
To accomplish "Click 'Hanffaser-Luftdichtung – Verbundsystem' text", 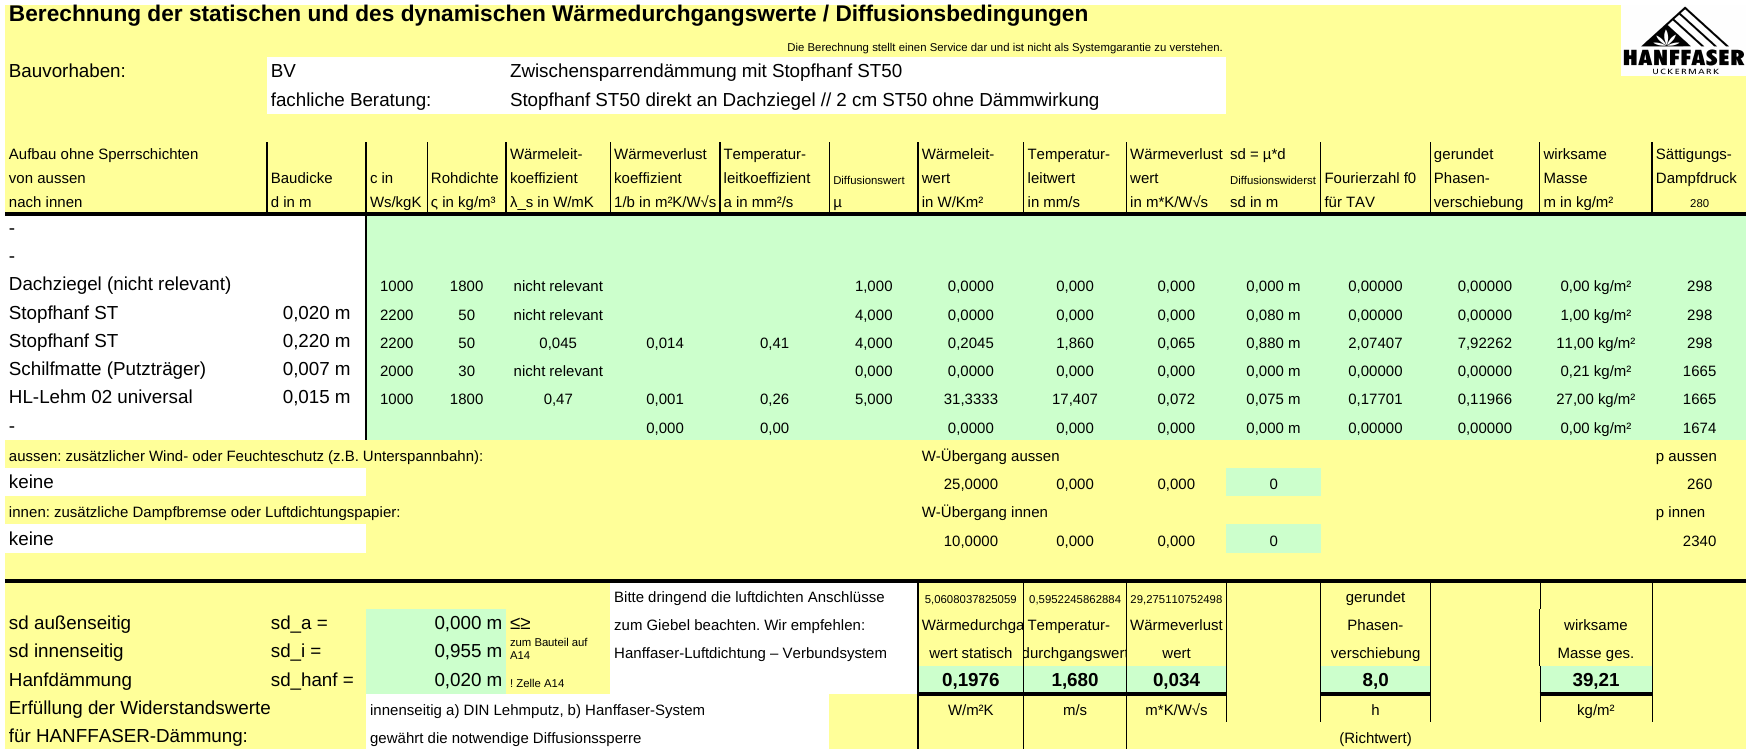I will 750,653.
